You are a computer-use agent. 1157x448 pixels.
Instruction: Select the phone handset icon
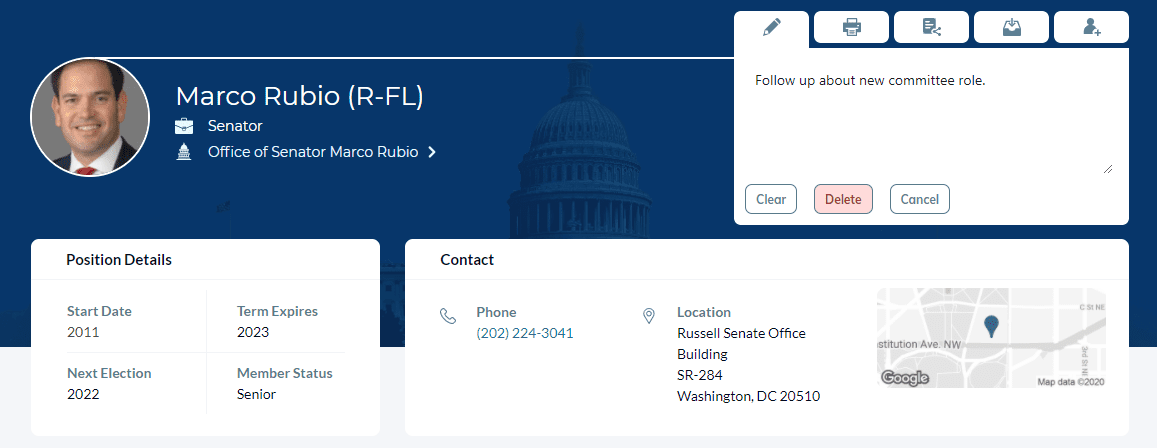tap(448, 317)
